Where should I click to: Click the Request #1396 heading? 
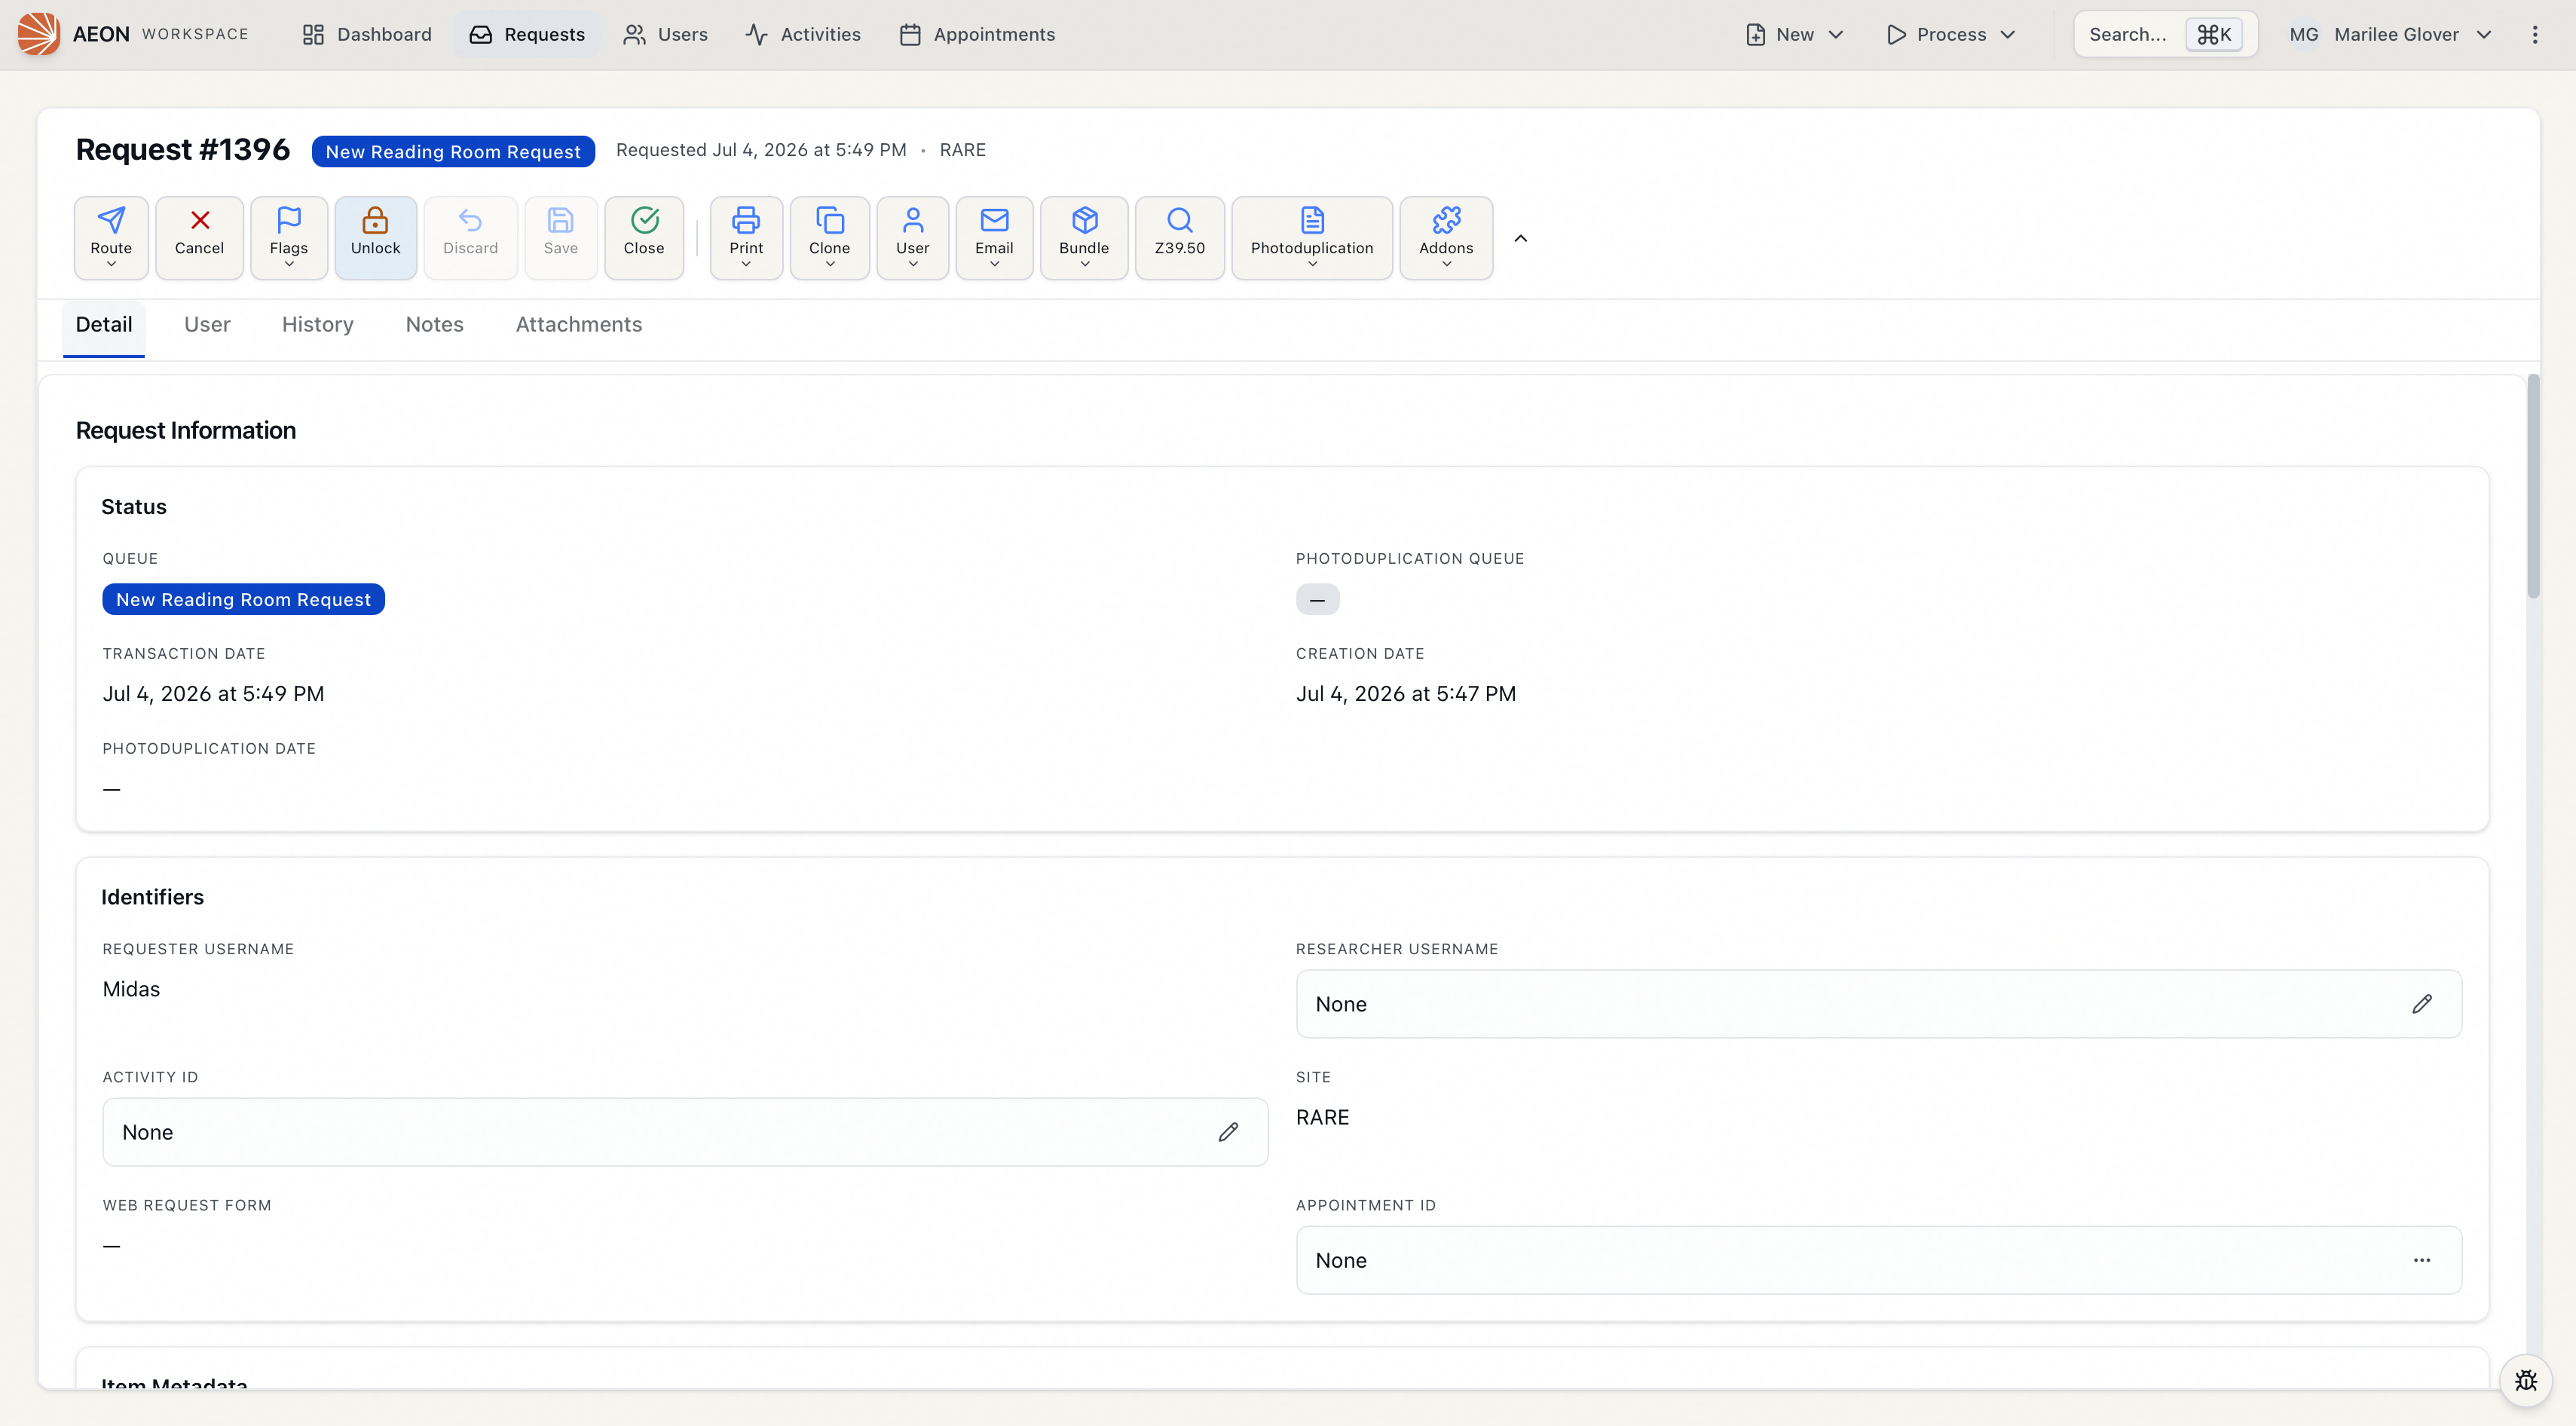183,150
